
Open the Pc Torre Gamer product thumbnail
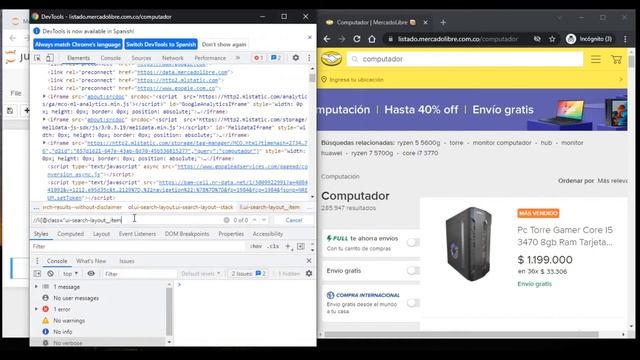[468, 244]
